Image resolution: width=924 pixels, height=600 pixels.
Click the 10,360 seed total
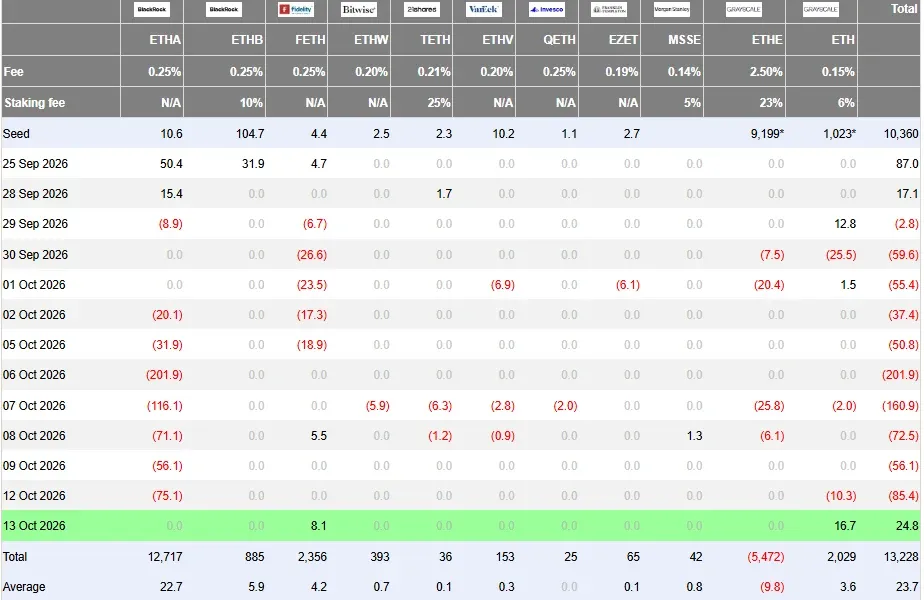click(901, 134)
